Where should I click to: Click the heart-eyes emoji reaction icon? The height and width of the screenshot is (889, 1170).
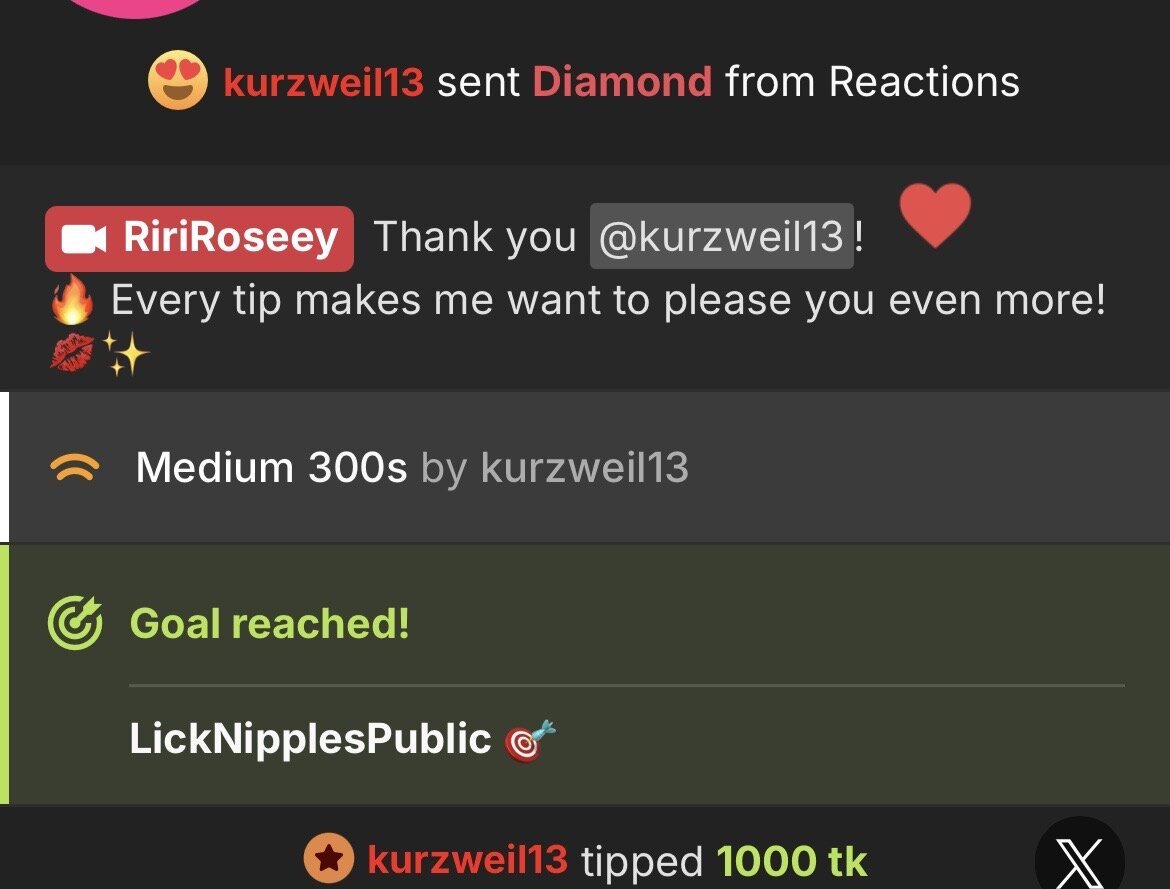pos(178,81)
